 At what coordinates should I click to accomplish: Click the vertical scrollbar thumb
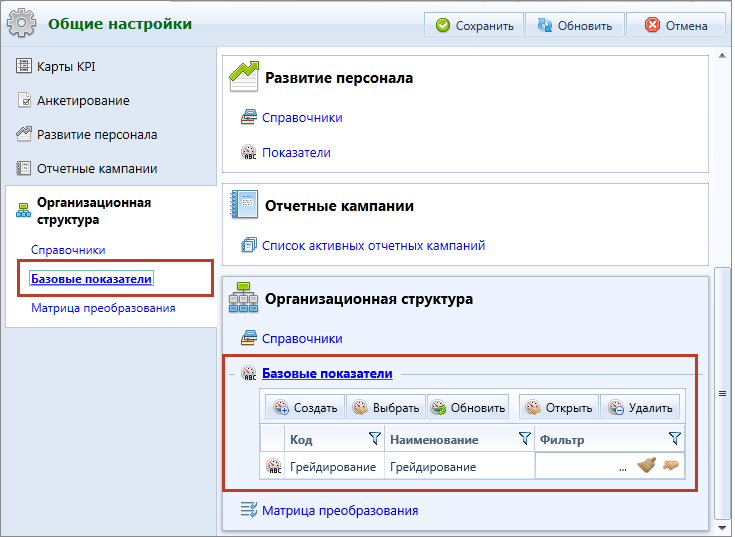coord(722,393)
